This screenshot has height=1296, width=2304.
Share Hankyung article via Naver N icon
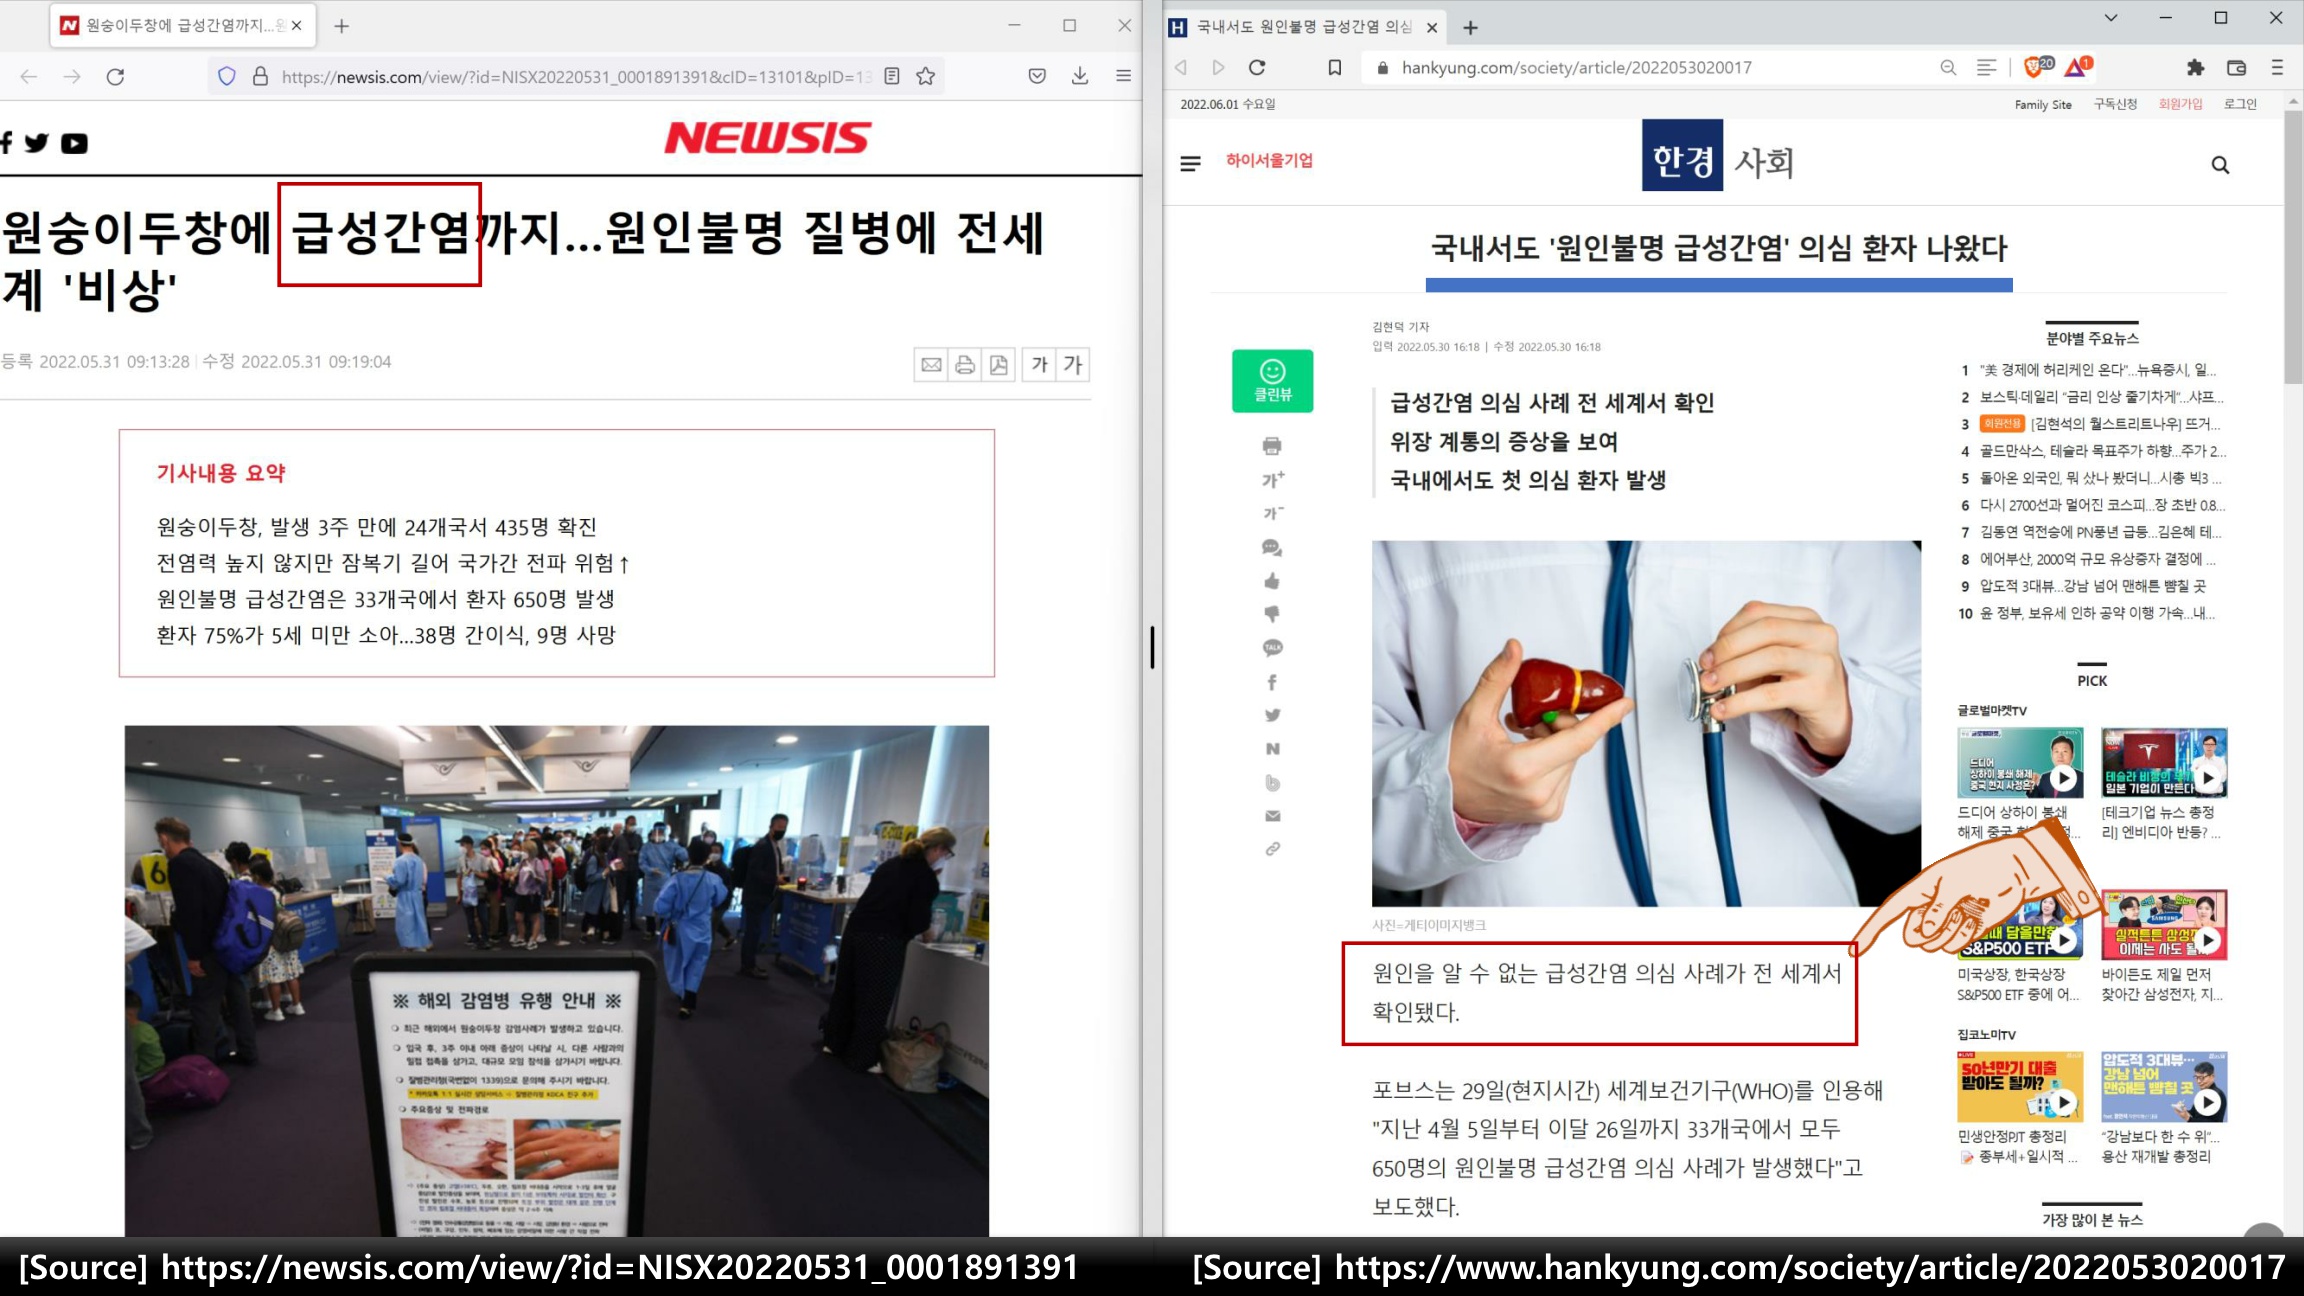point(1272,749)
